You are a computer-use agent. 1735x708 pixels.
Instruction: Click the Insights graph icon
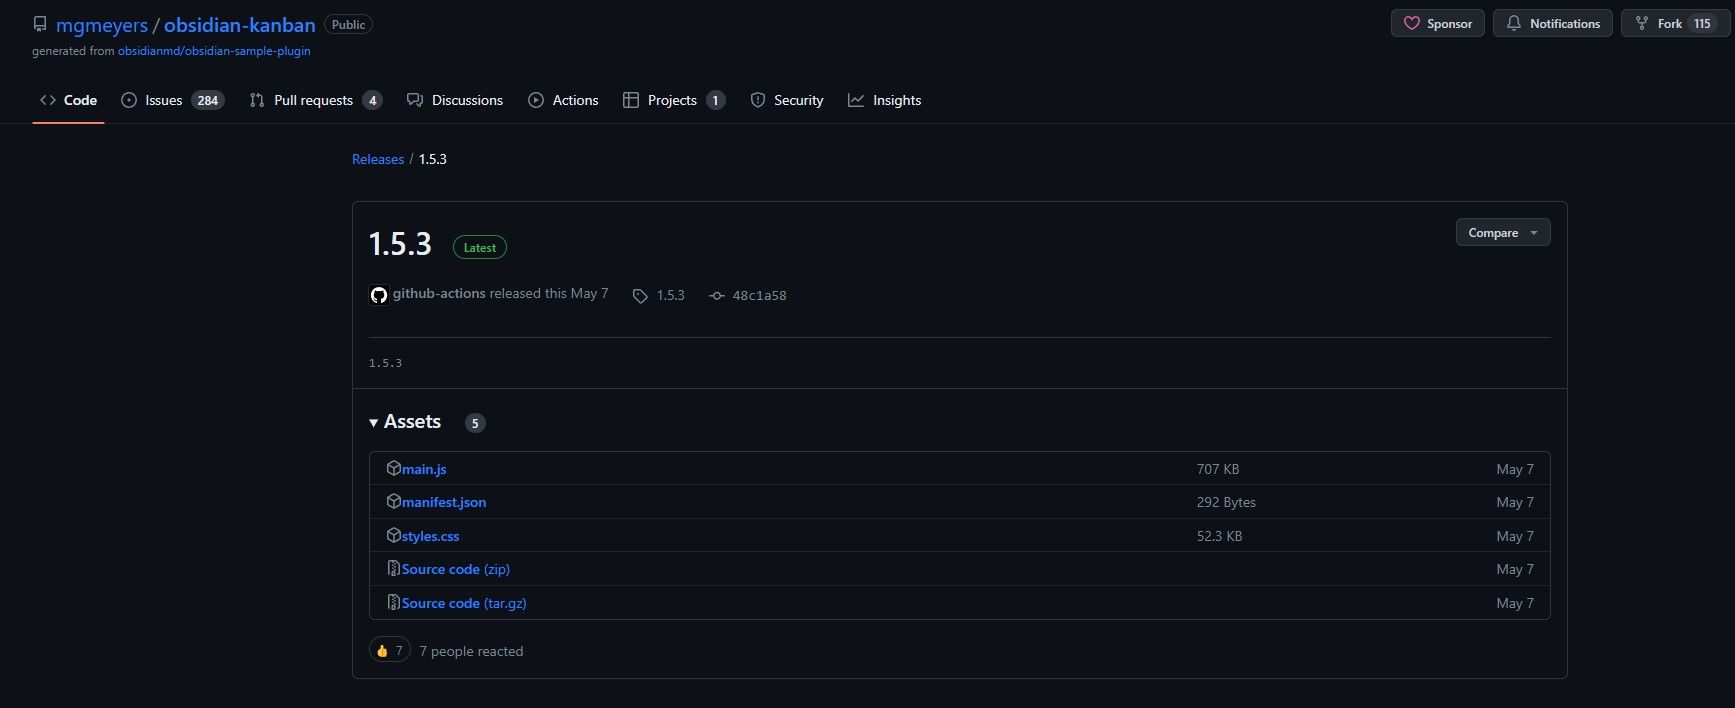pos(856,100)
